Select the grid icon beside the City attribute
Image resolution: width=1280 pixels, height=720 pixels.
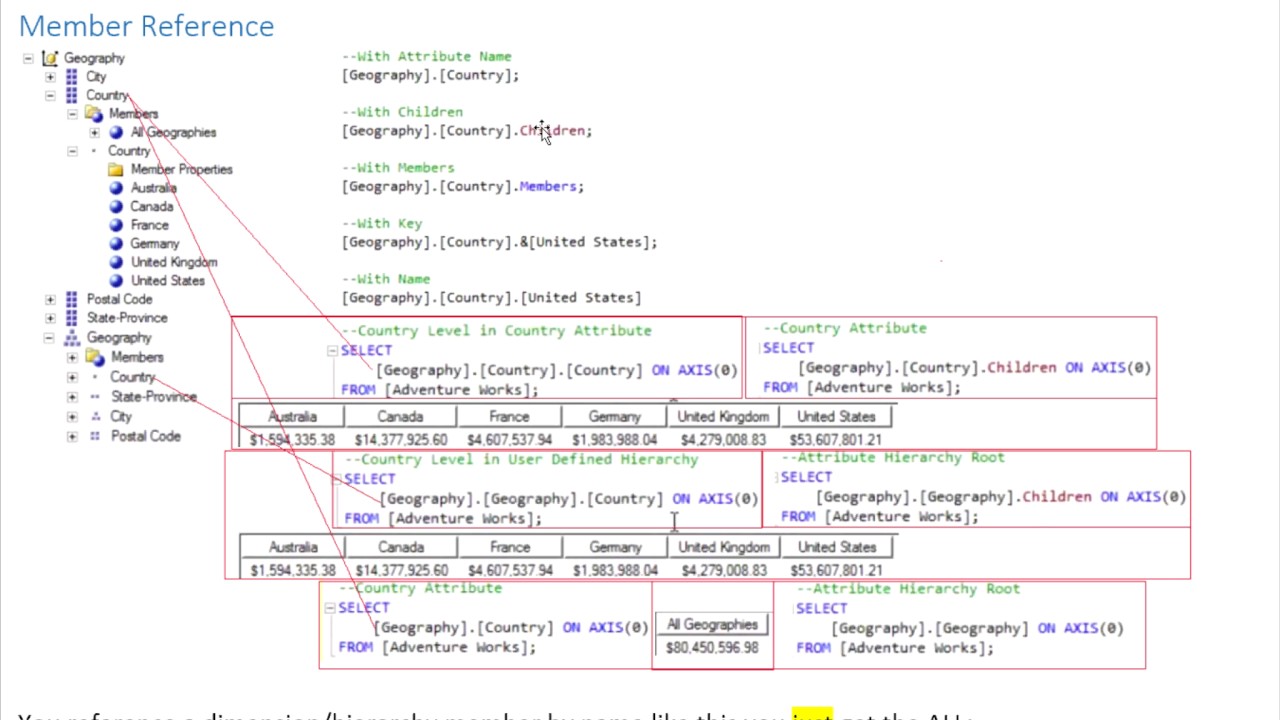pos(72,76)
